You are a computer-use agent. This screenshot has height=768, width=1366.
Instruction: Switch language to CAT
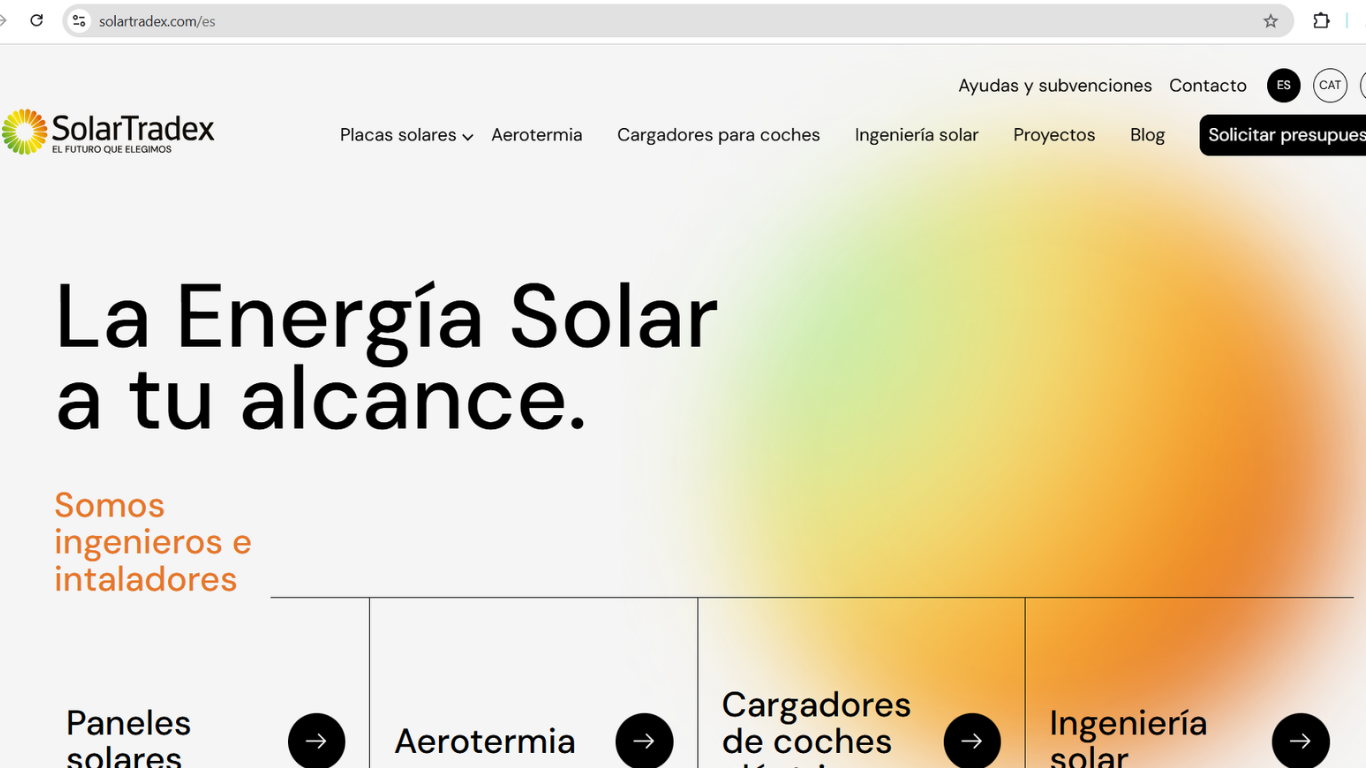point(1330,86)
